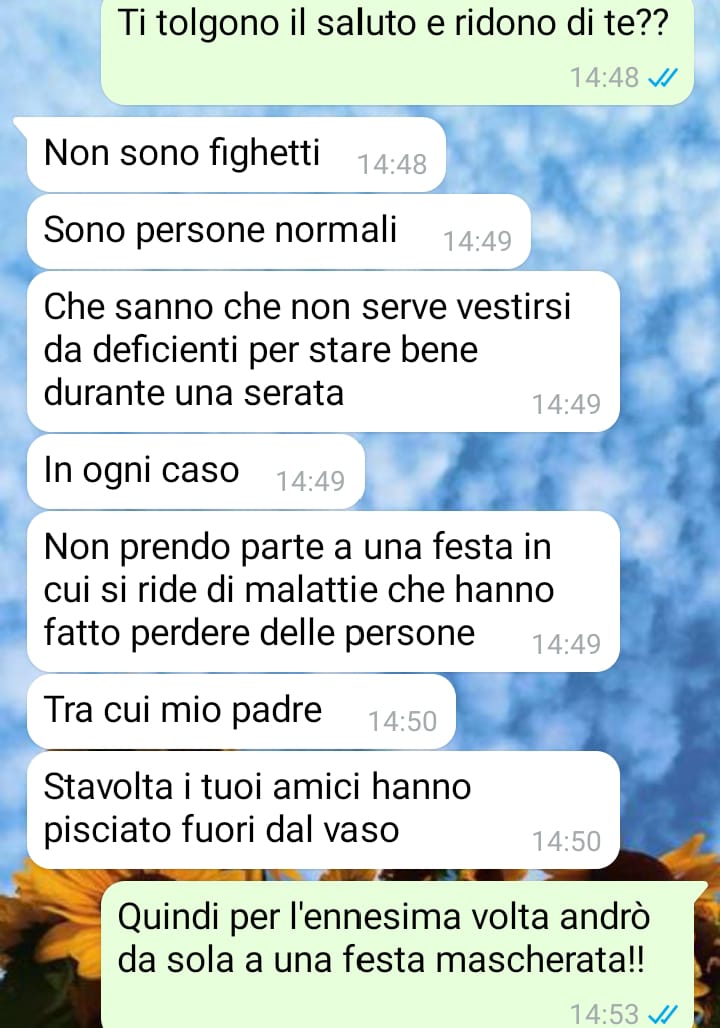Tap the 'Stavolta i tuoi amici hanno' bubble
This screenshot has width=720, height=1028.
click(323, 810)
